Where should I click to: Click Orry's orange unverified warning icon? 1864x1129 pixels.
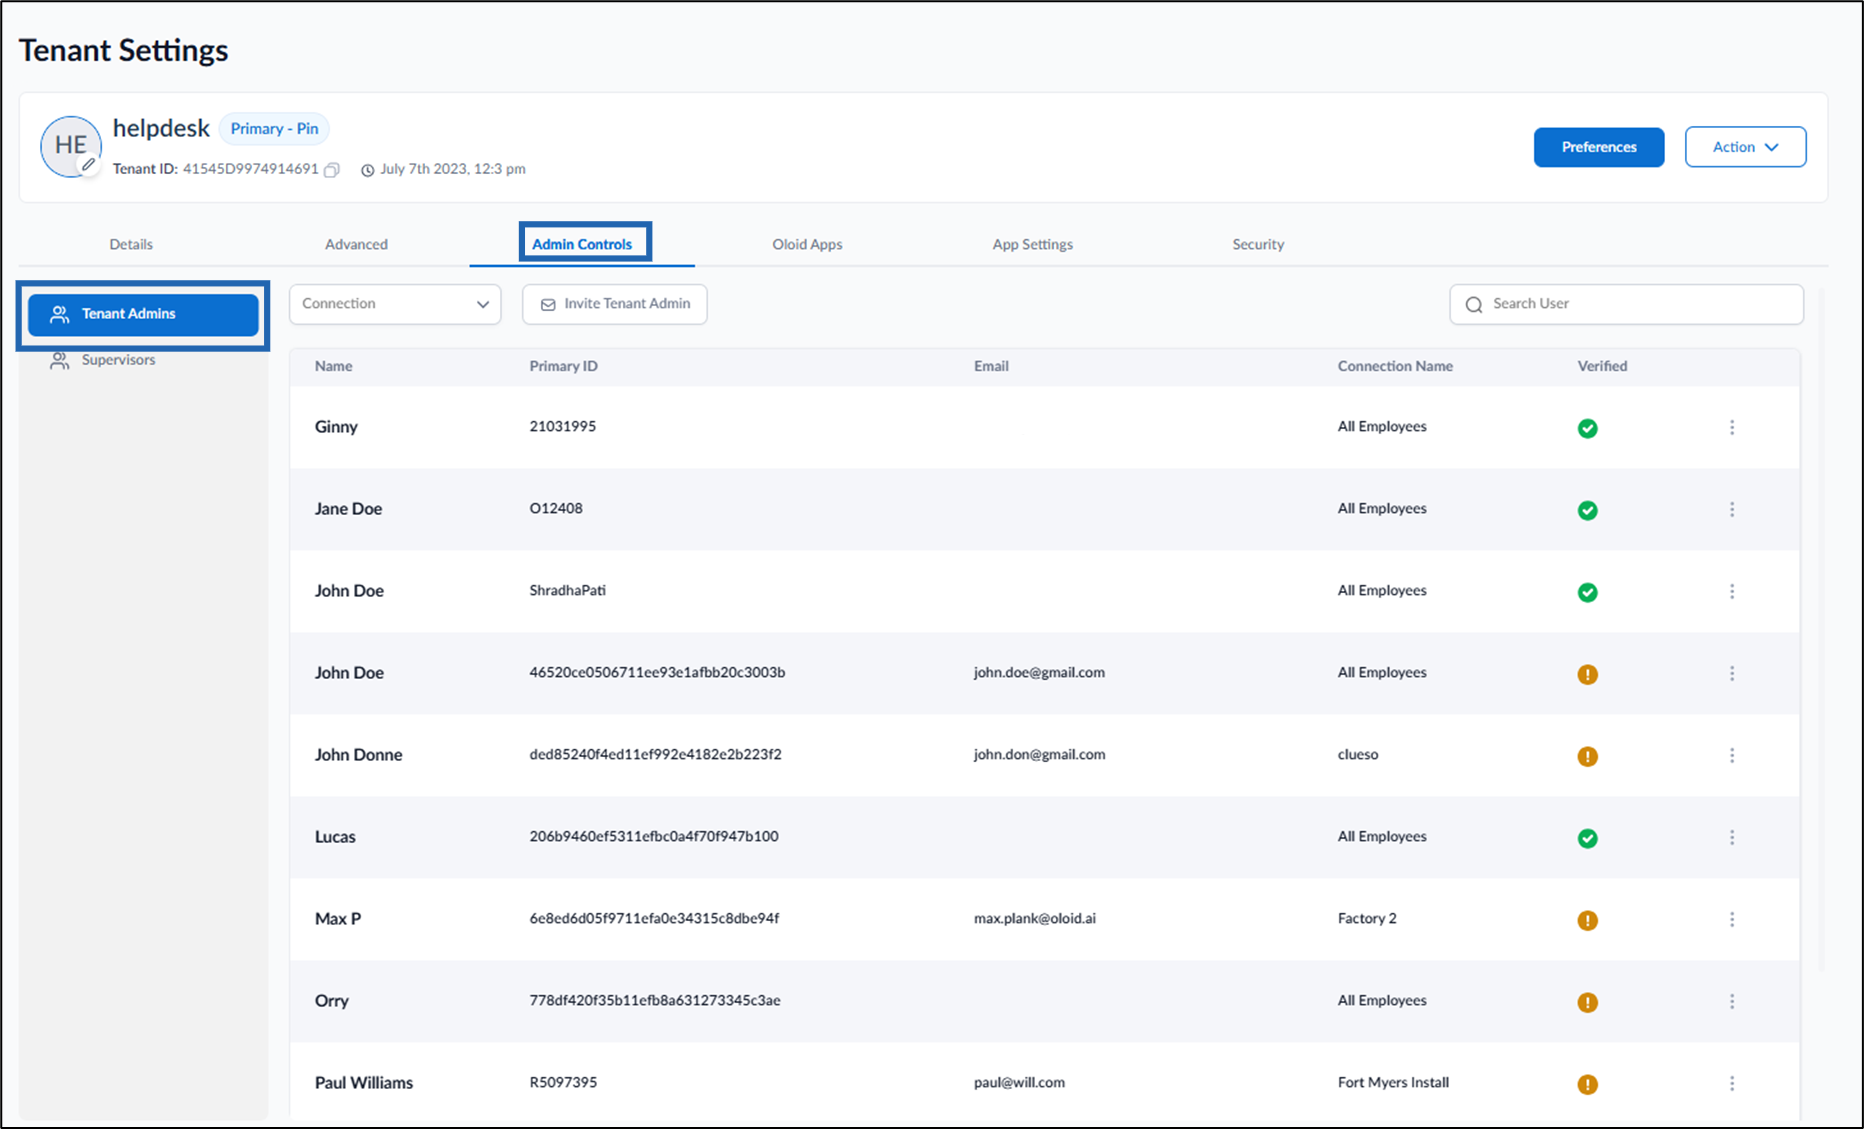point(1587,1002)
